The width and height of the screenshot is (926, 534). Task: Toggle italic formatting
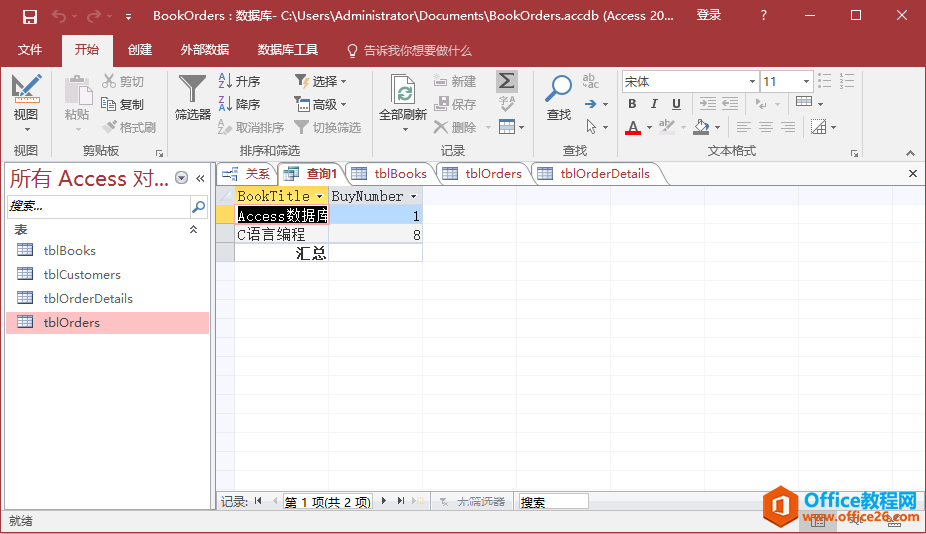(654, 104)
